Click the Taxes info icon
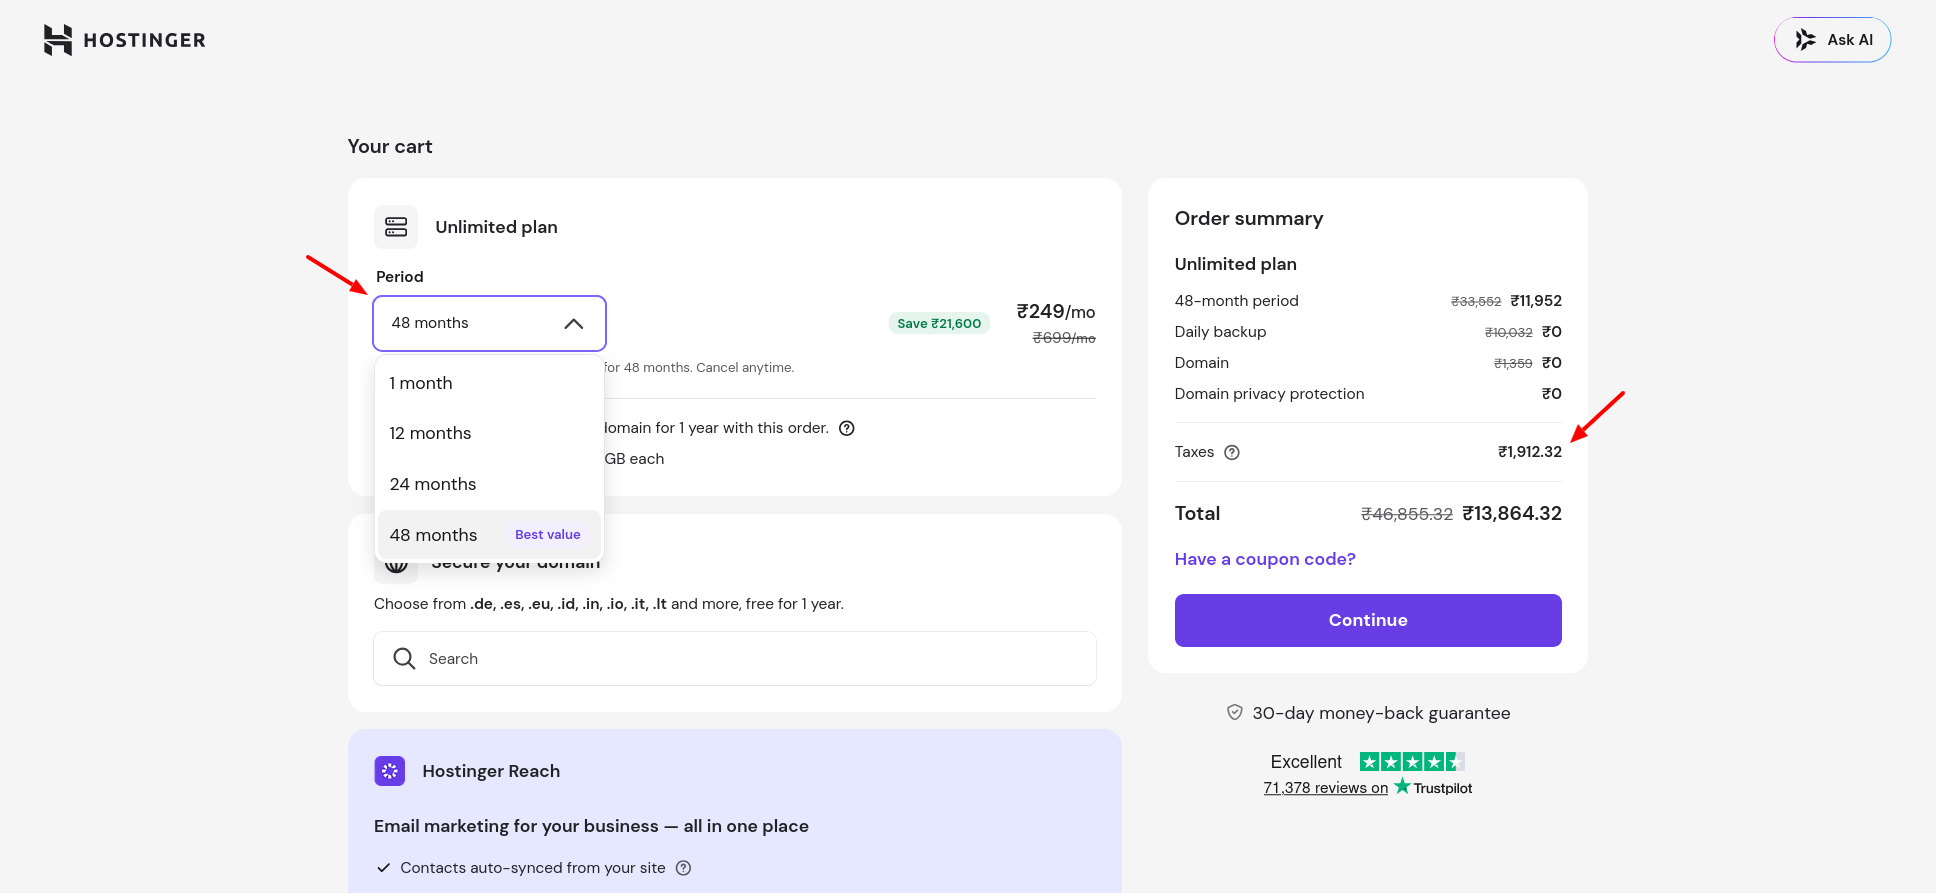This screenshot has height=894, width=1936. [x=1232, y=452]
